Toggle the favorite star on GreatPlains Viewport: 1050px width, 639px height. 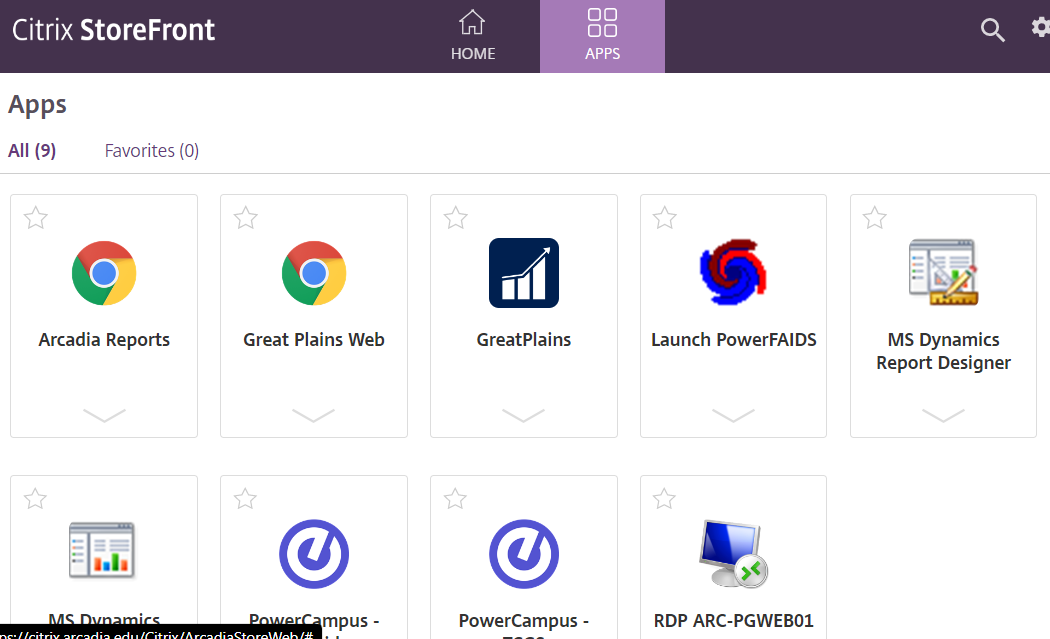click(x=456, y=218)
